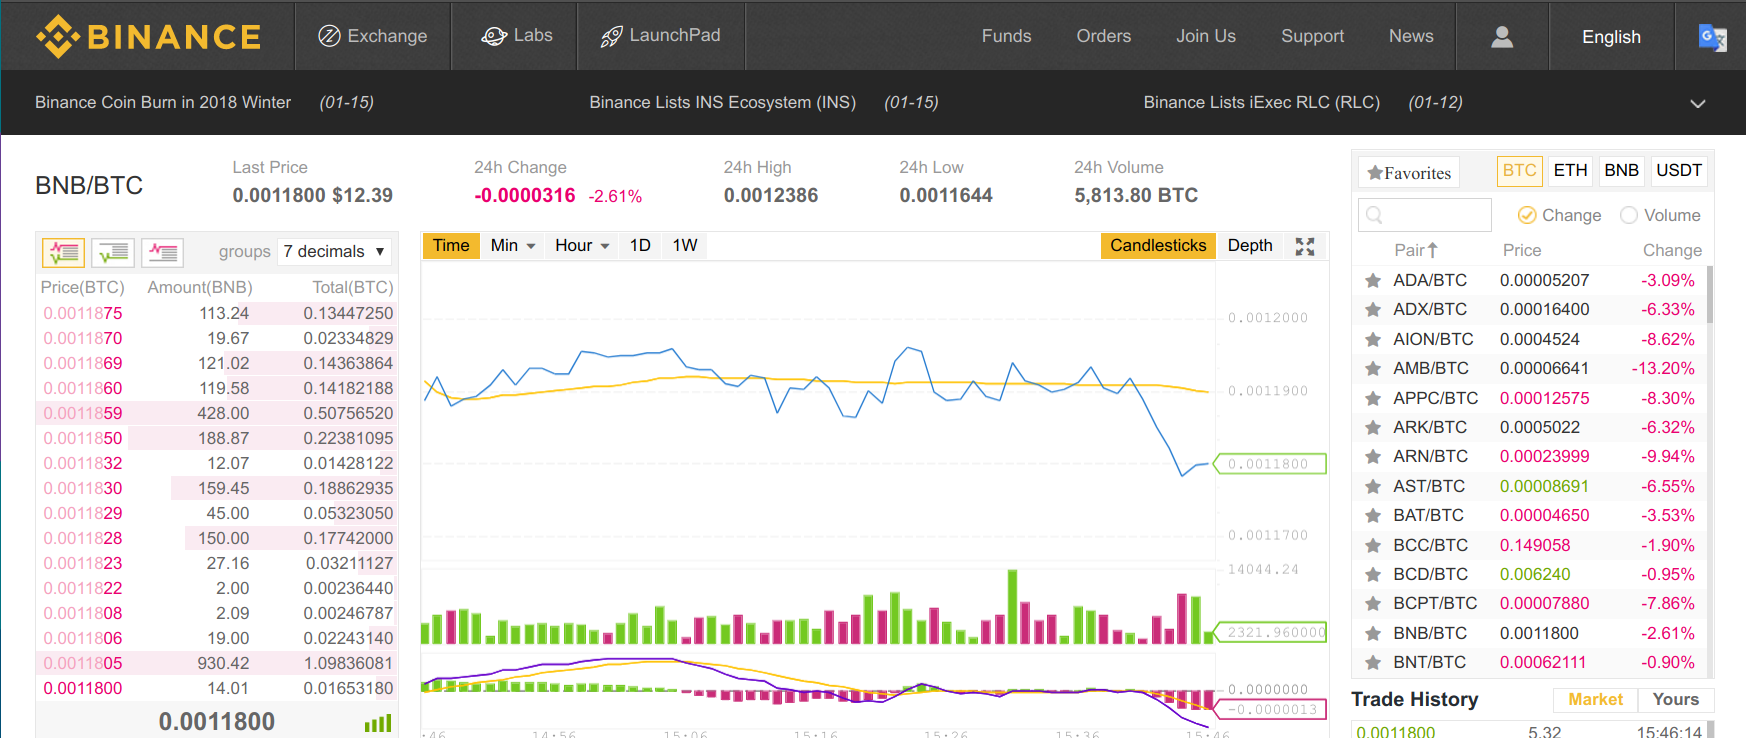Viewport: 1746px width, 738px height.
Task: Select sell order at price 0.0011859
Action: [x=216, y=413]
